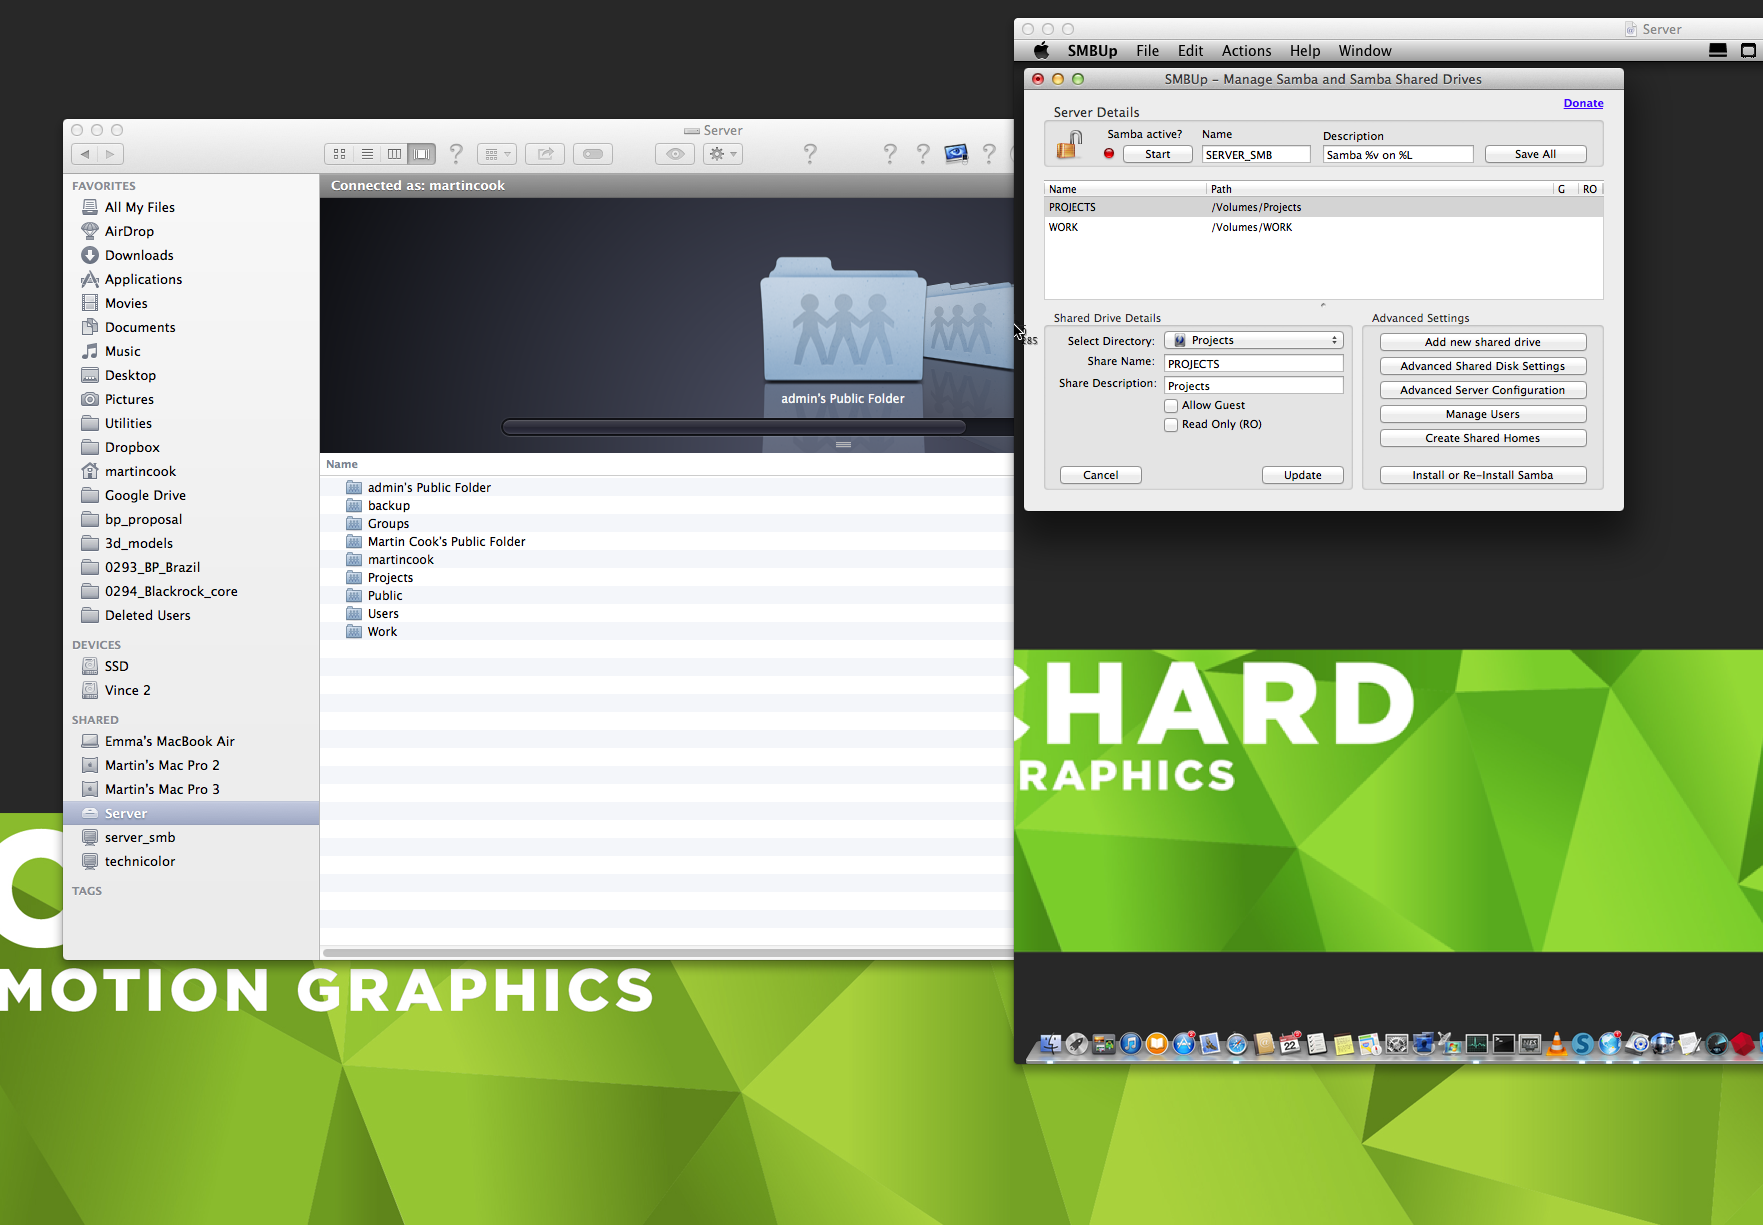
Task: Open Advanced Server Configuration
Action: tap(1483, 390)
